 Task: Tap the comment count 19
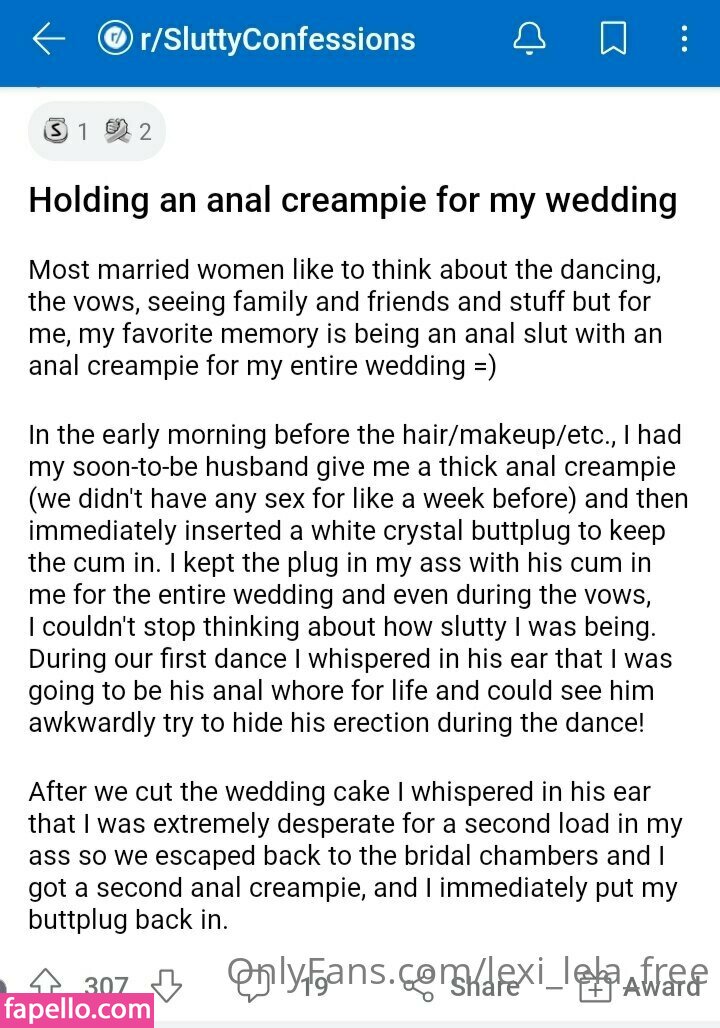pos(314,986)
